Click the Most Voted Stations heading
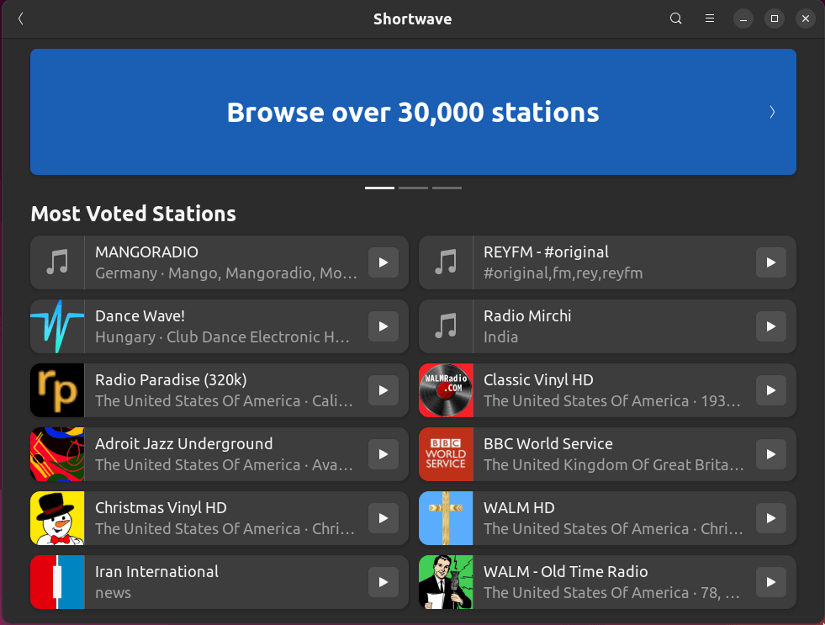Viewport: 825px width, 625px height. click(x=133, y=214)
